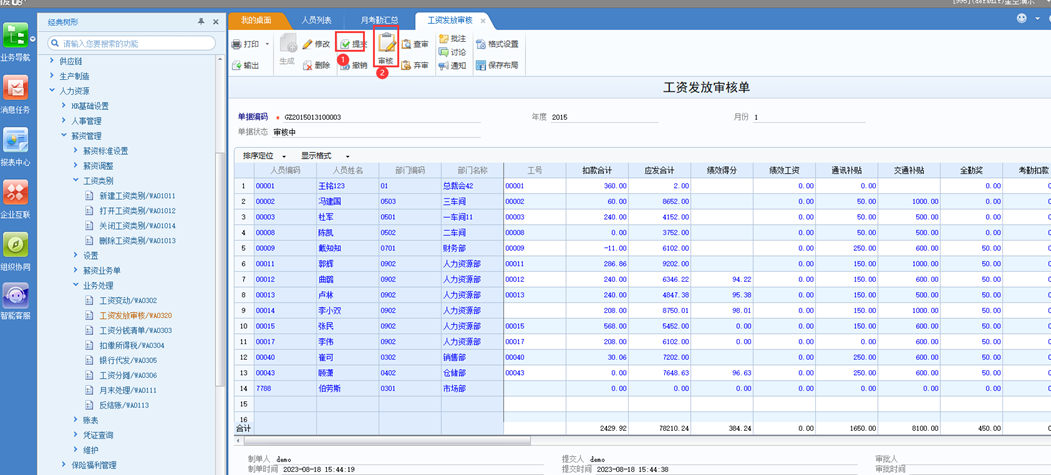Close the 经典树形 tree panel
This screenshot has height=475, width=1051.
215,22
